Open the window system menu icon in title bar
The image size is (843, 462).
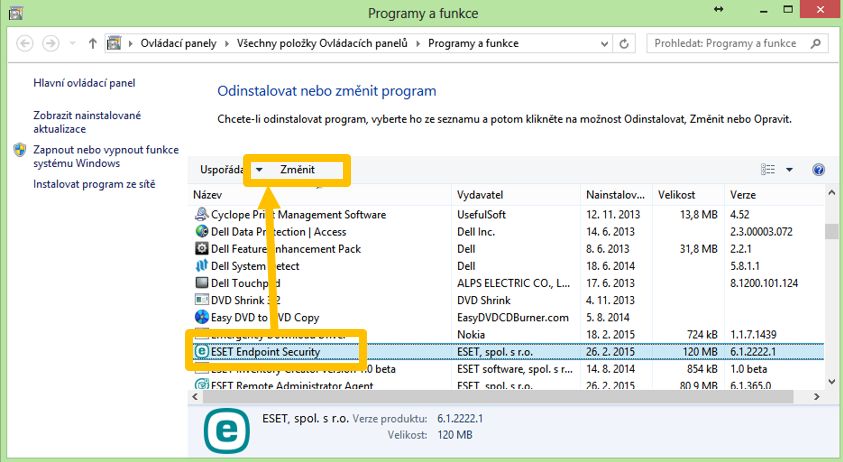(16, 12)
